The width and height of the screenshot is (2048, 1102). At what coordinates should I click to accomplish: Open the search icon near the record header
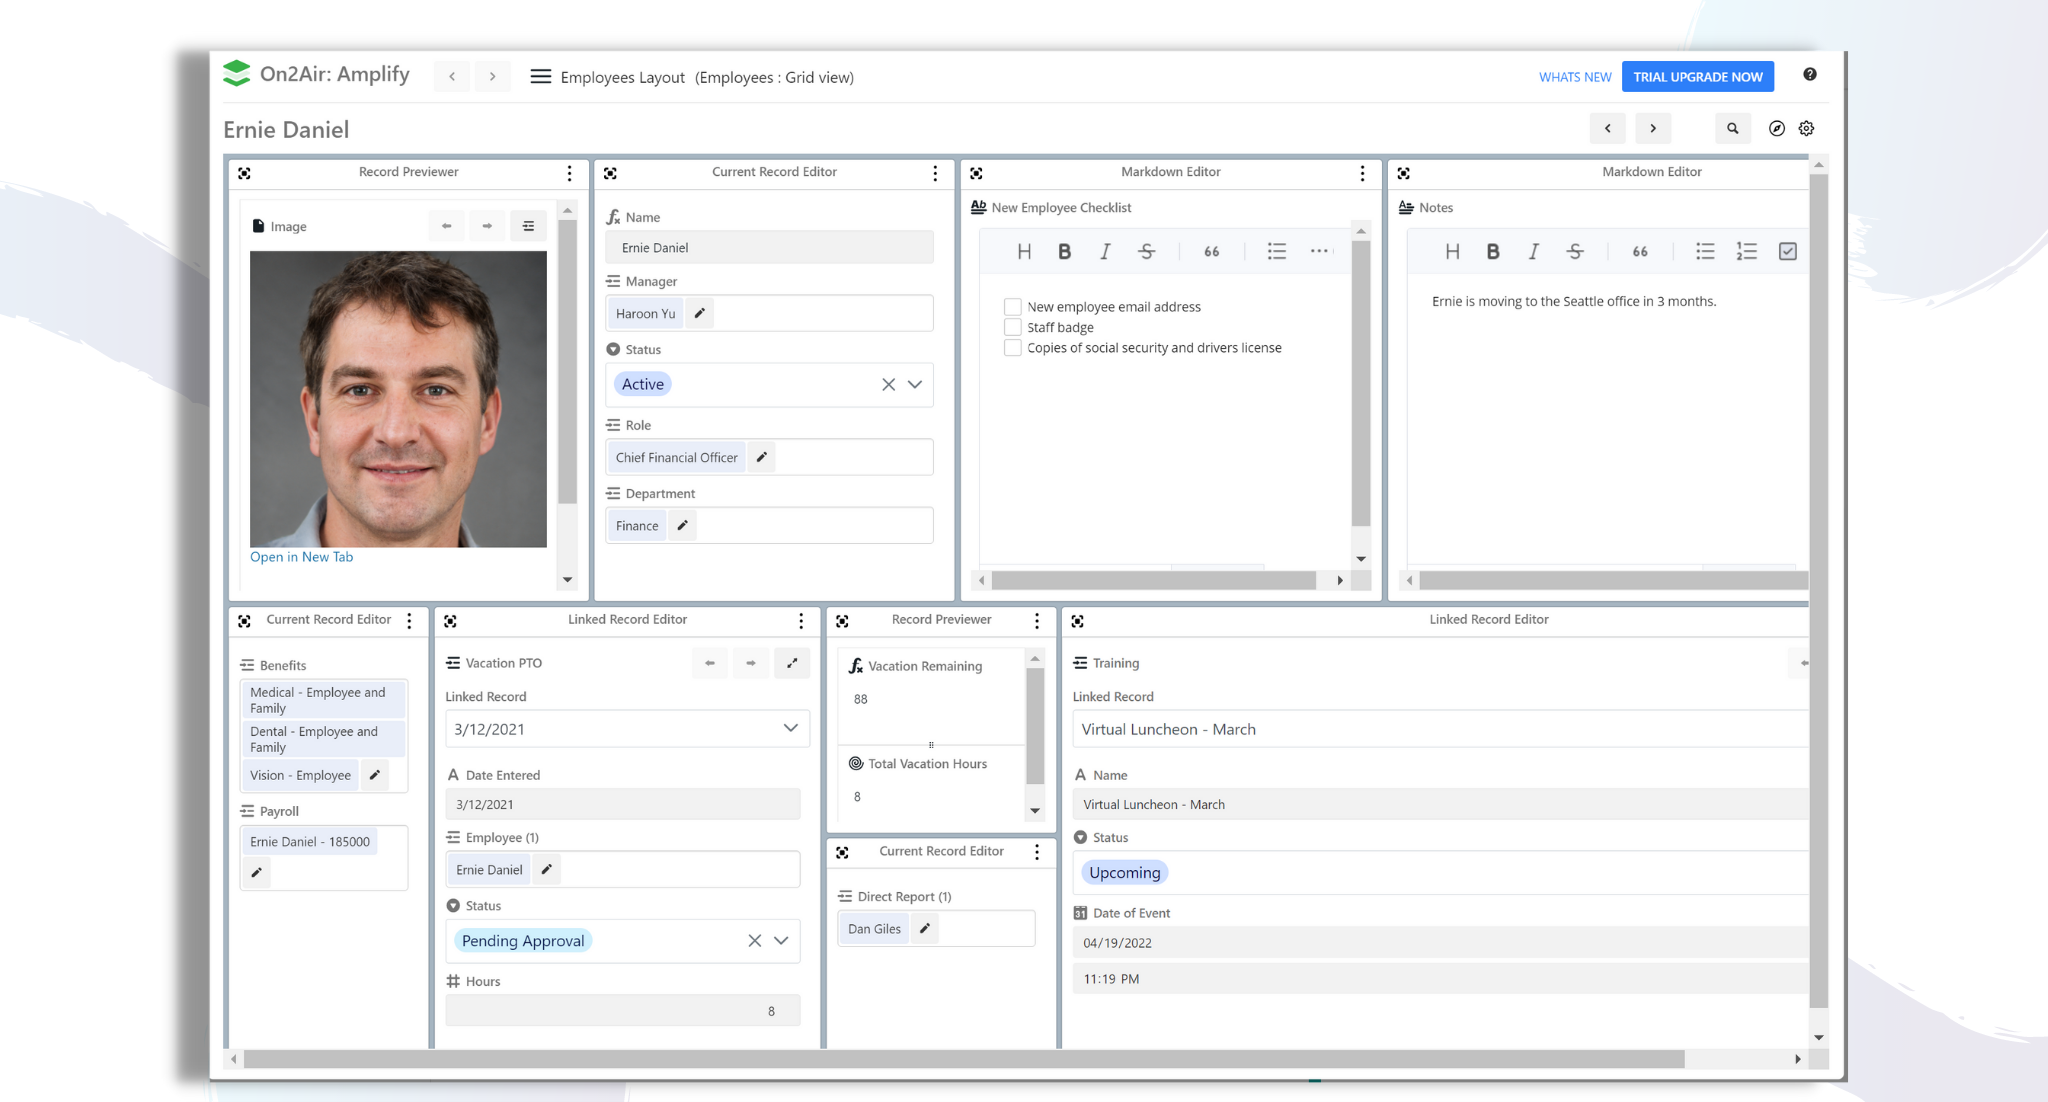1733,128
